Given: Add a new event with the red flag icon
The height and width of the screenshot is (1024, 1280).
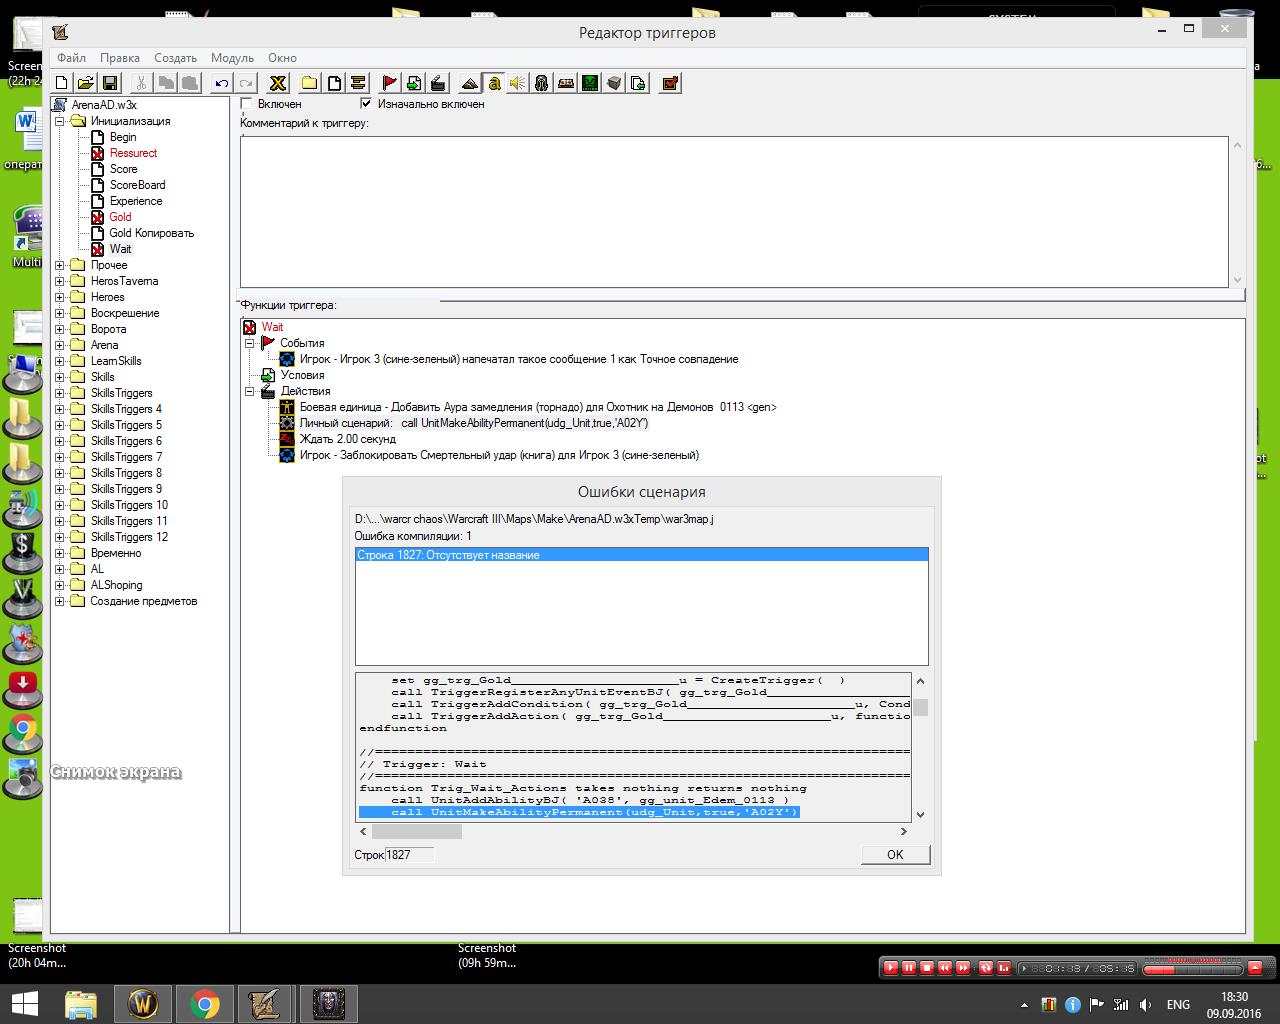Looking at the screenshot, I should pyautogui.click(x=390, y=83).
